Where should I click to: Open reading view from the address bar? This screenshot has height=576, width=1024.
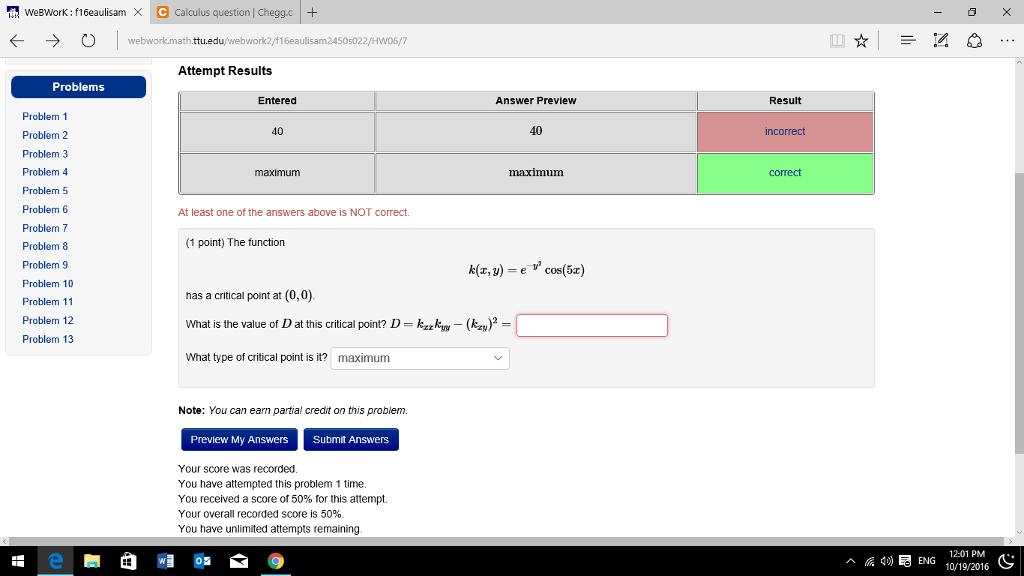[836, 40]
